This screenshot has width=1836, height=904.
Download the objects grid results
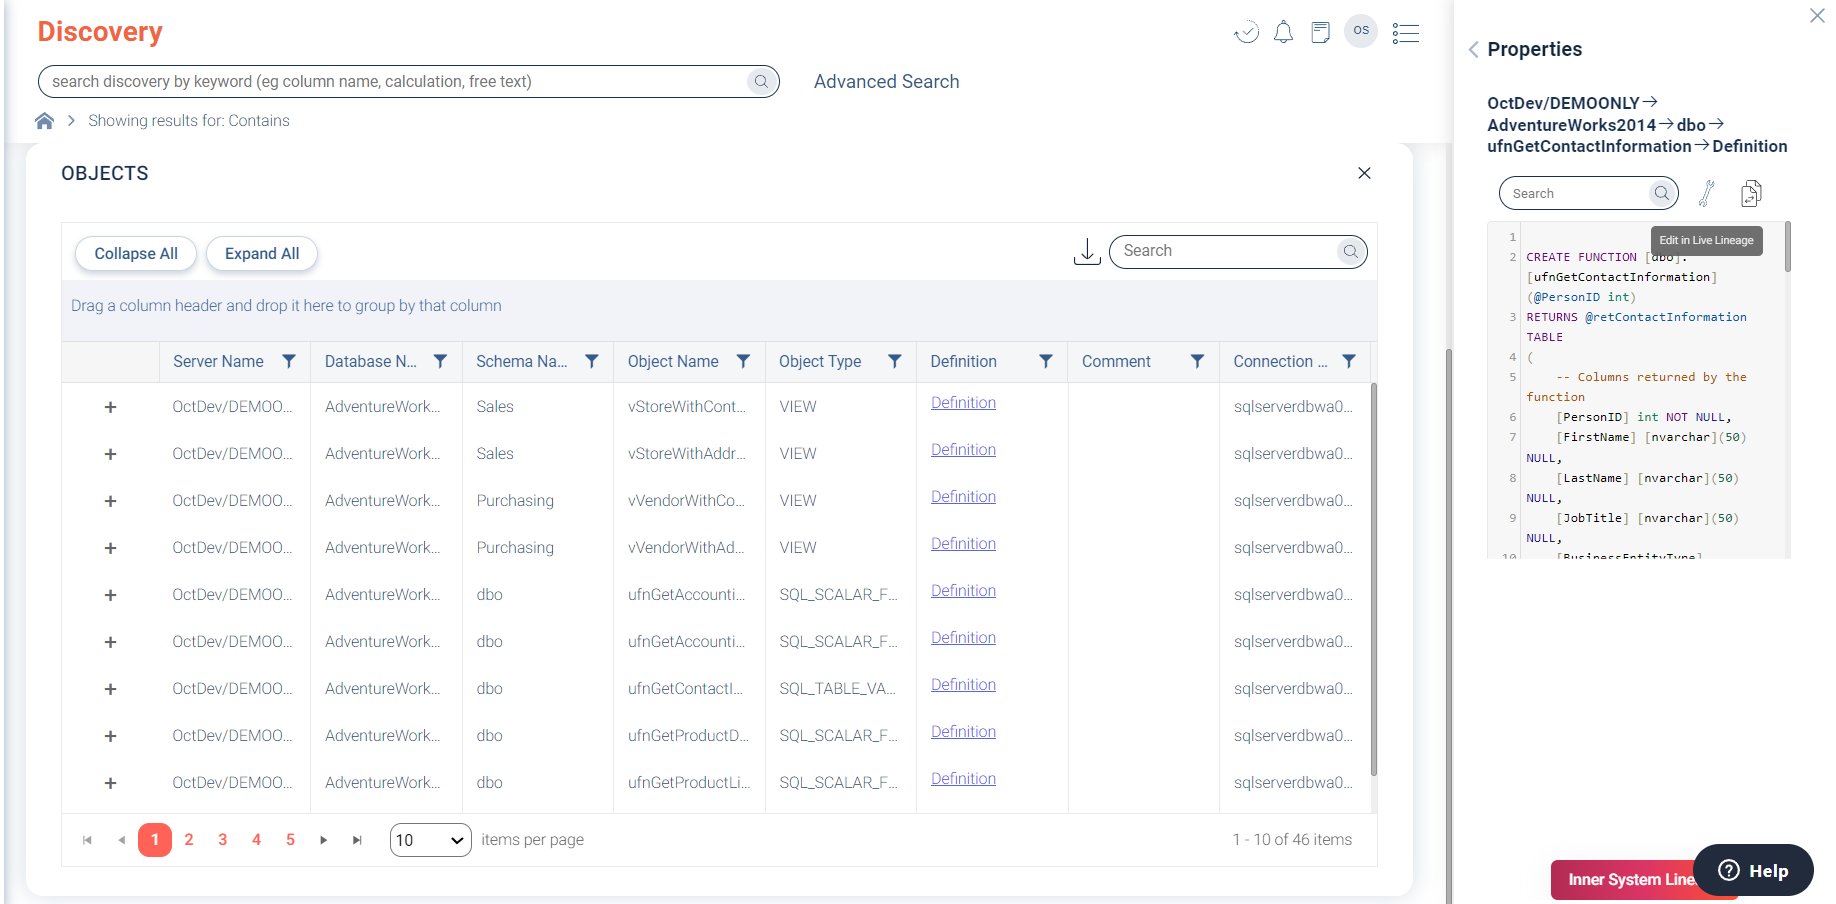click(x=1086, y=252)
